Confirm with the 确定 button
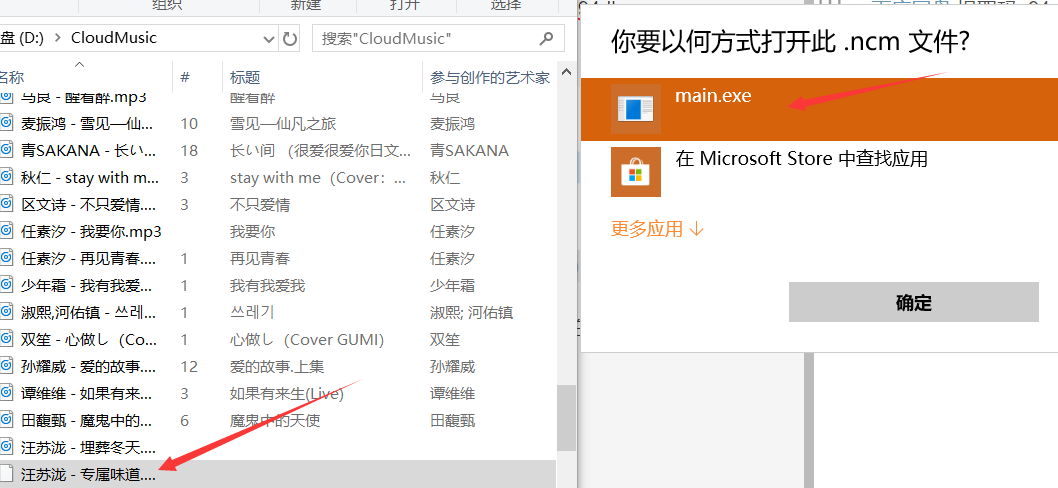Image resolution: width=1058 pixels, height=488 pixels. (x=914, y=302)
